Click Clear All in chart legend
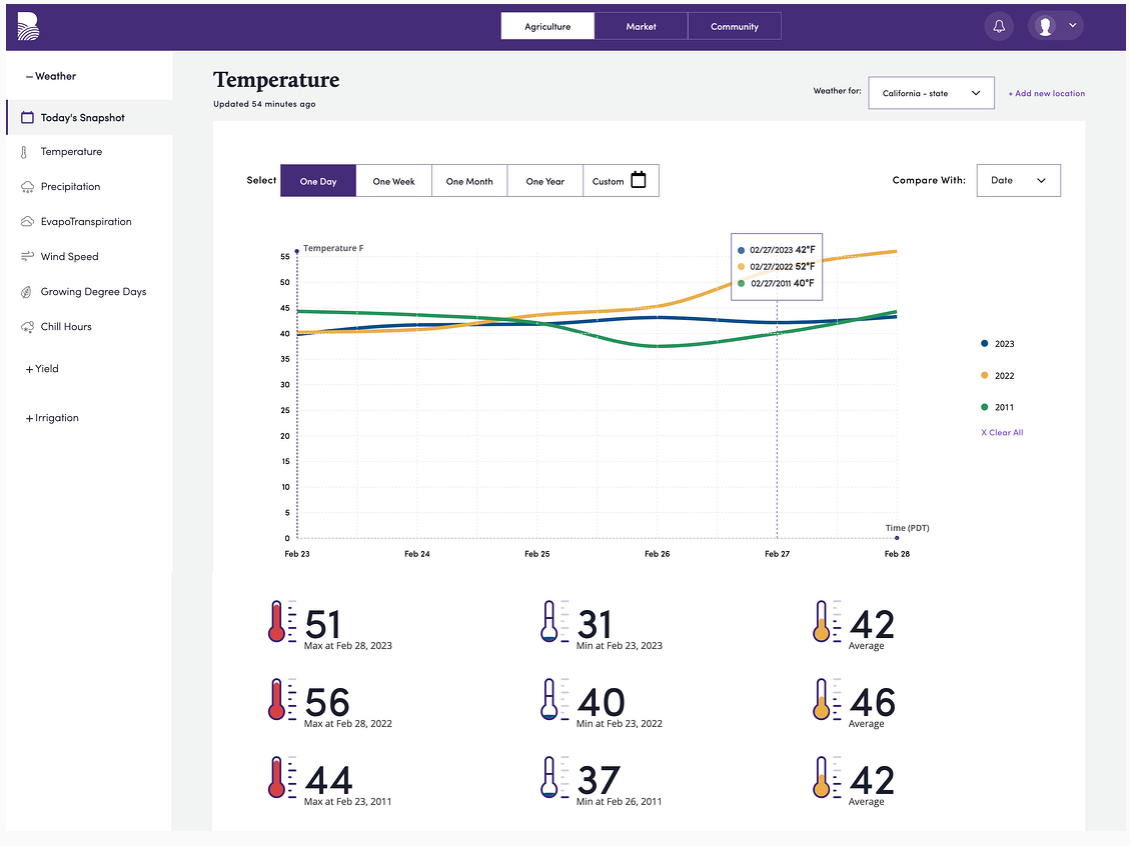The width and height of the screenshot is (1130, 846). click(x=1002, y=432)
